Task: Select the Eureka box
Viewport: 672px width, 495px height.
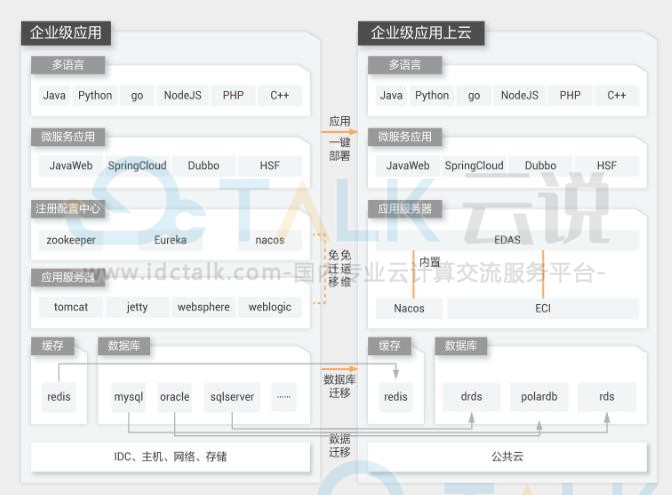Action: 171,240
